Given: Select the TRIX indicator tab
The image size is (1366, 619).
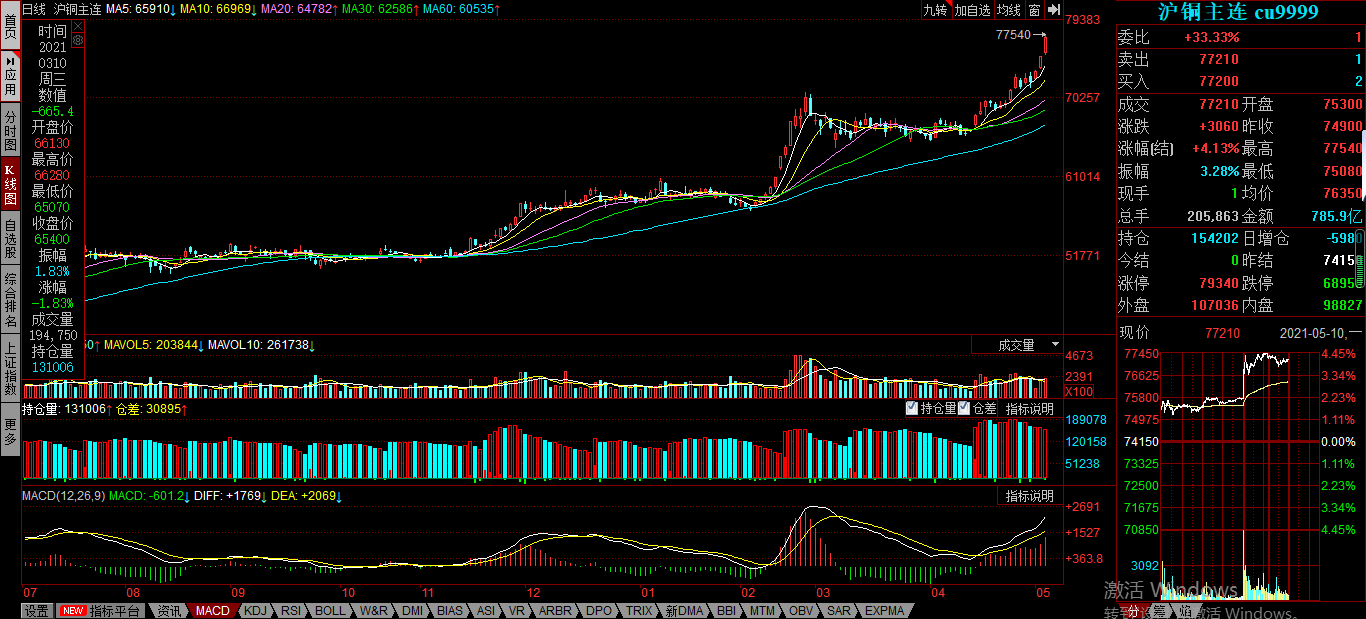Looking at the screenshot, I should pyautogui.click(x=639, y=611).
